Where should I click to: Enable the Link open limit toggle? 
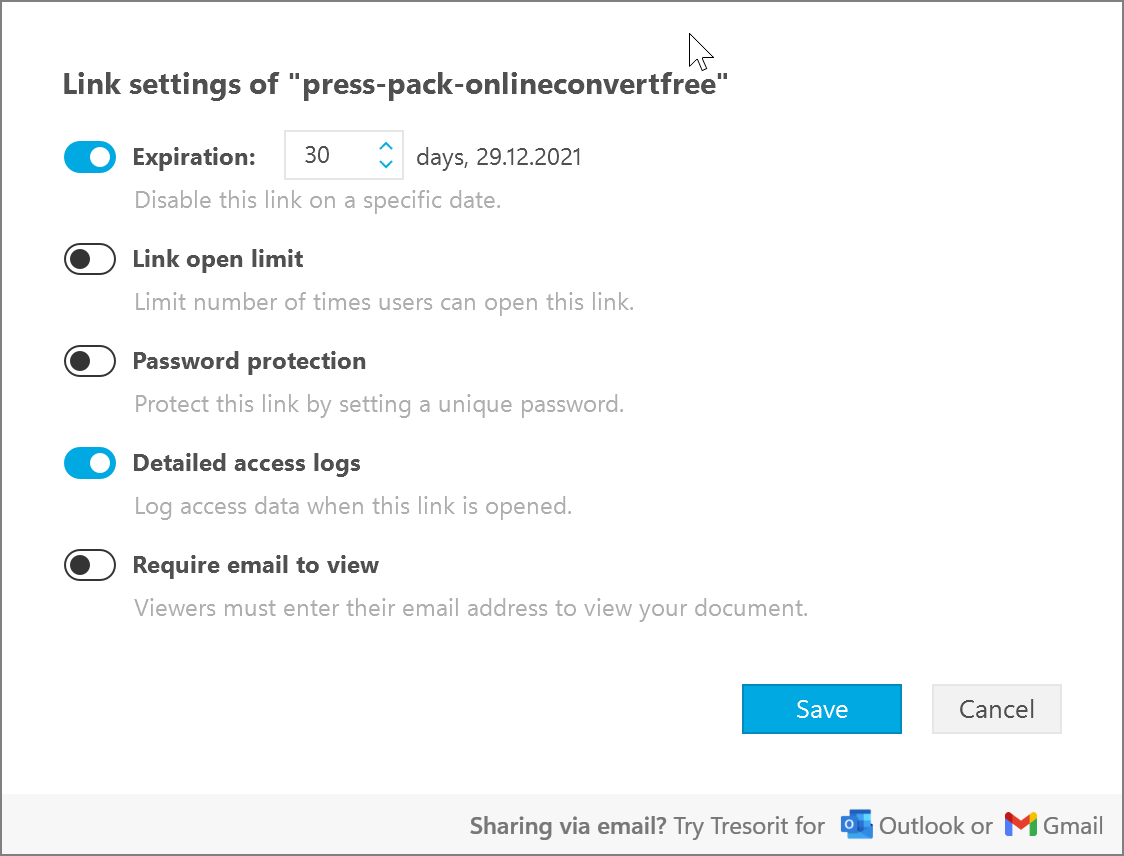tap(90, 259)
